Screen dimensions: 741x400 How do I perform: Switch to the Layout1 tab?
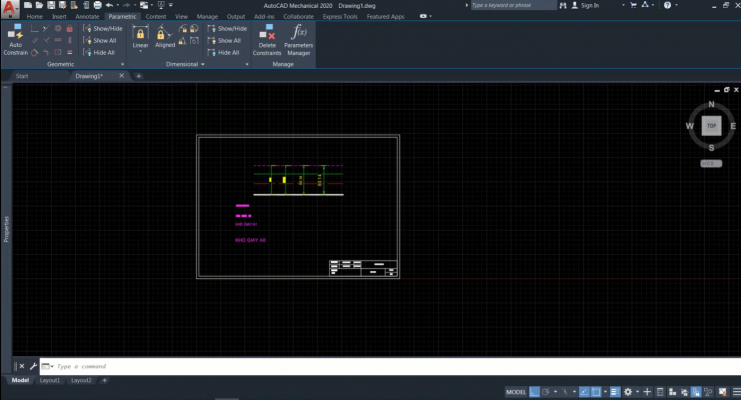point(50,381)
